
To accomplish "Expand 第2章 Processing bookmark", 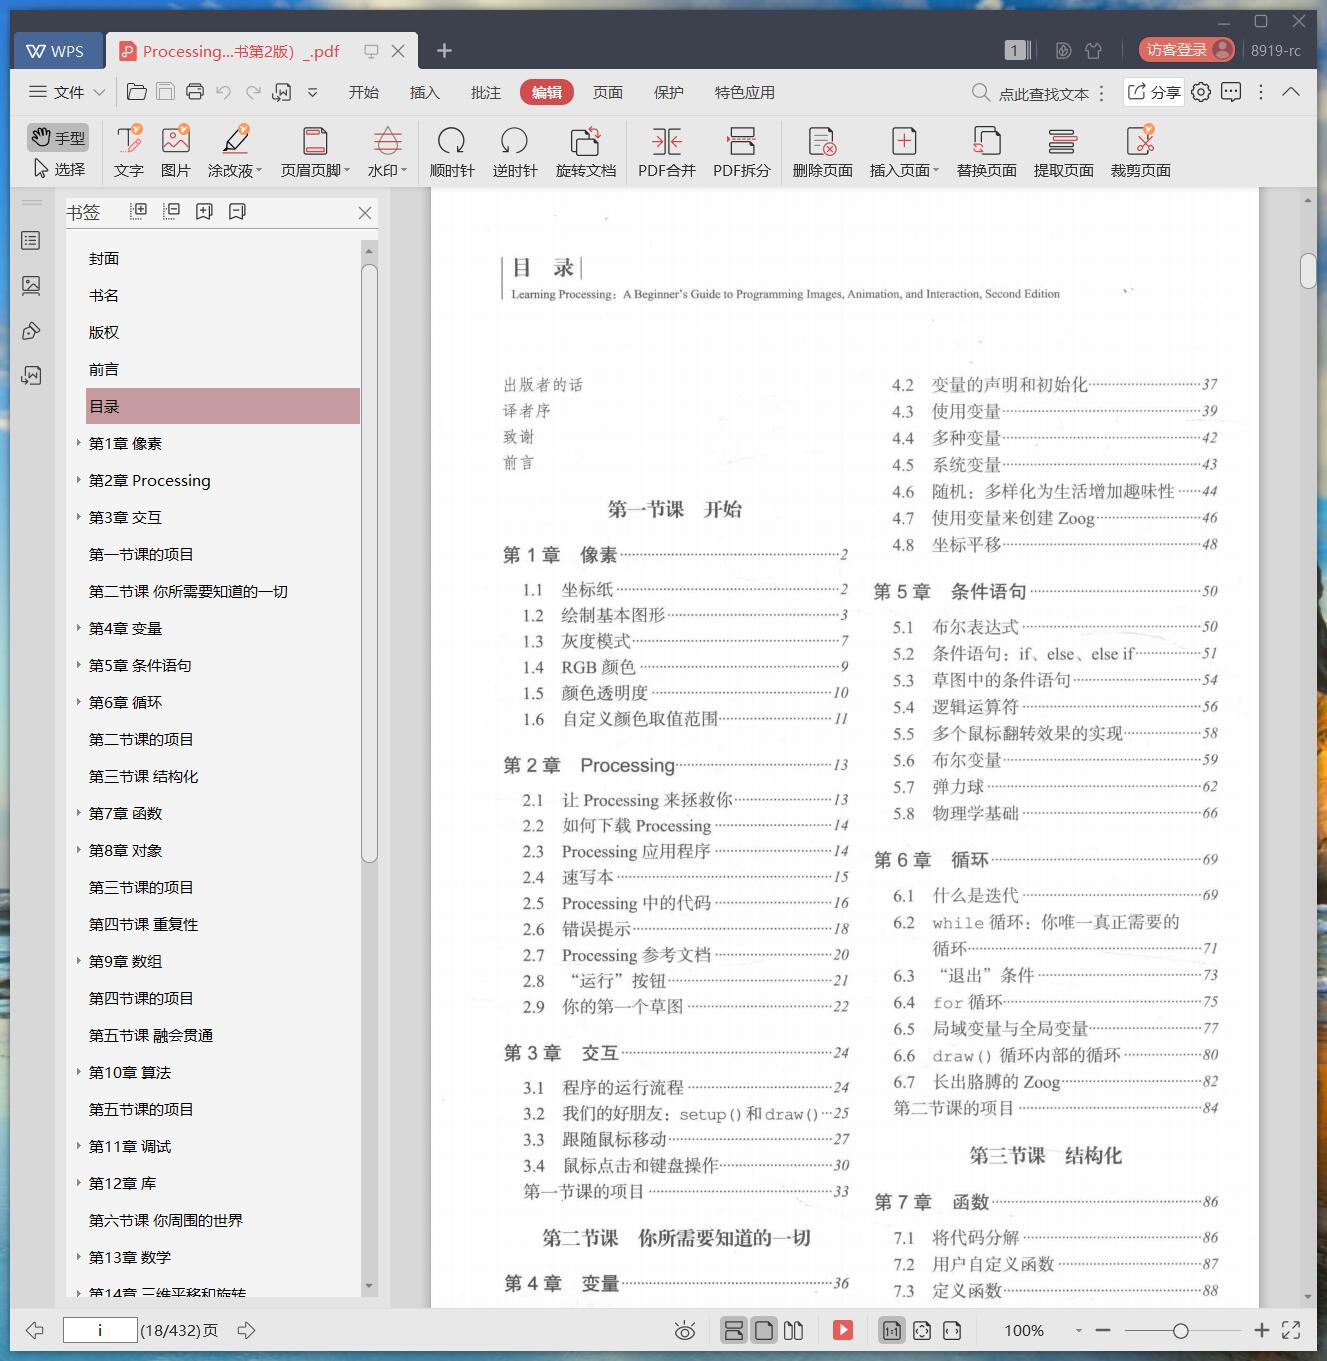I will coord(79,479).
